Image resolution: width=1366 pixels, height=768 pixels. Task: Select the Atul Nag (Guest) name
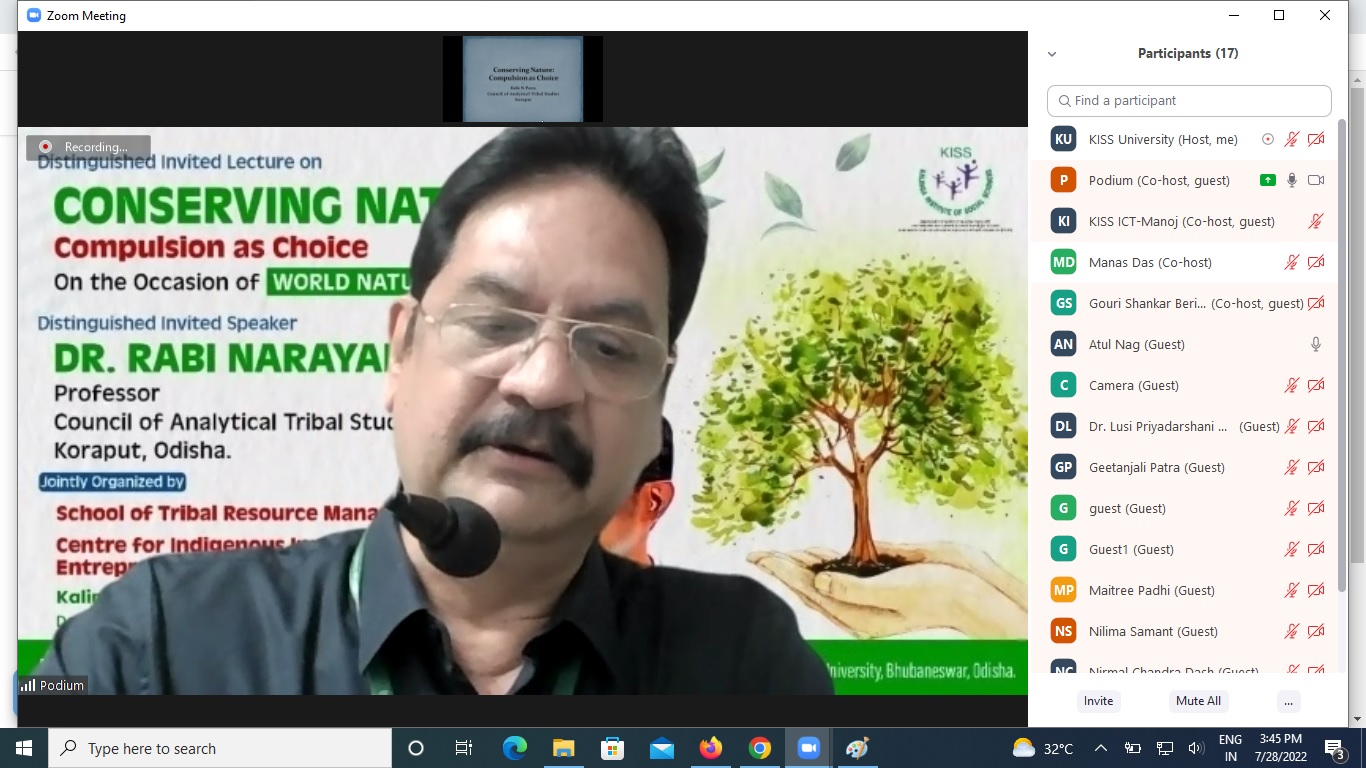[x=1137, y=344]
